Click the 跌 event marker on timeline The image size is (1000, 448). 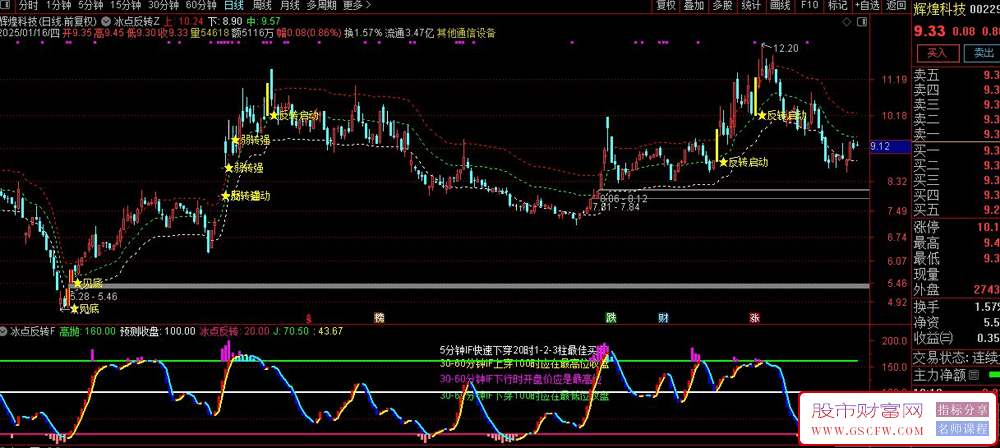point(611,317)
